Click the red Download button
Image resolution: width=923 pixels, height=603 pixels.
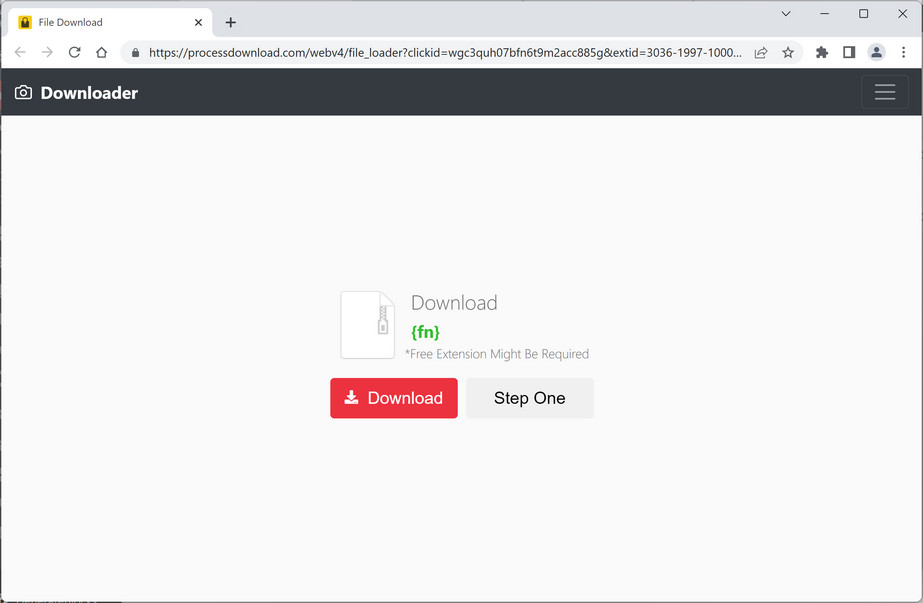tap(393, 398)
